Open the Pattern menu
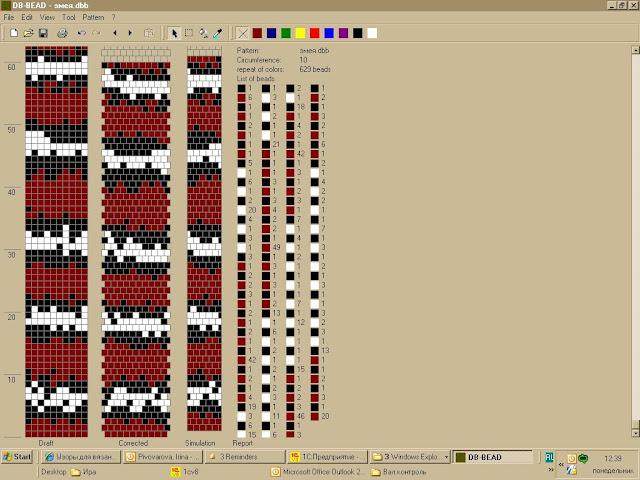 tap(93, 18)
